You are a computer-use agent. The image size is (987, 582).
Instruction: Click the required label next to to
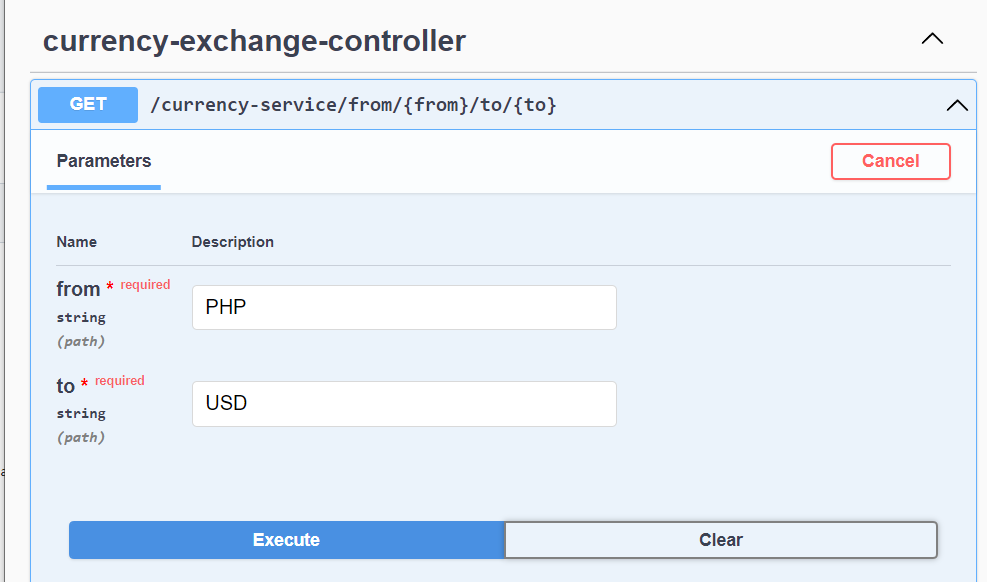(119, 380)
